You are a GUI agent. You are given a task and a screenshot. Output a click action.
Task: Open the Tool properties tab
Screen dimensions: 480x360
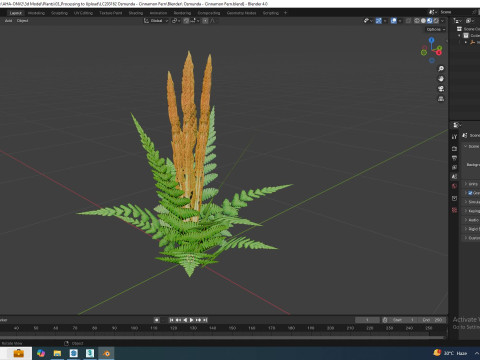click(454, 137)
